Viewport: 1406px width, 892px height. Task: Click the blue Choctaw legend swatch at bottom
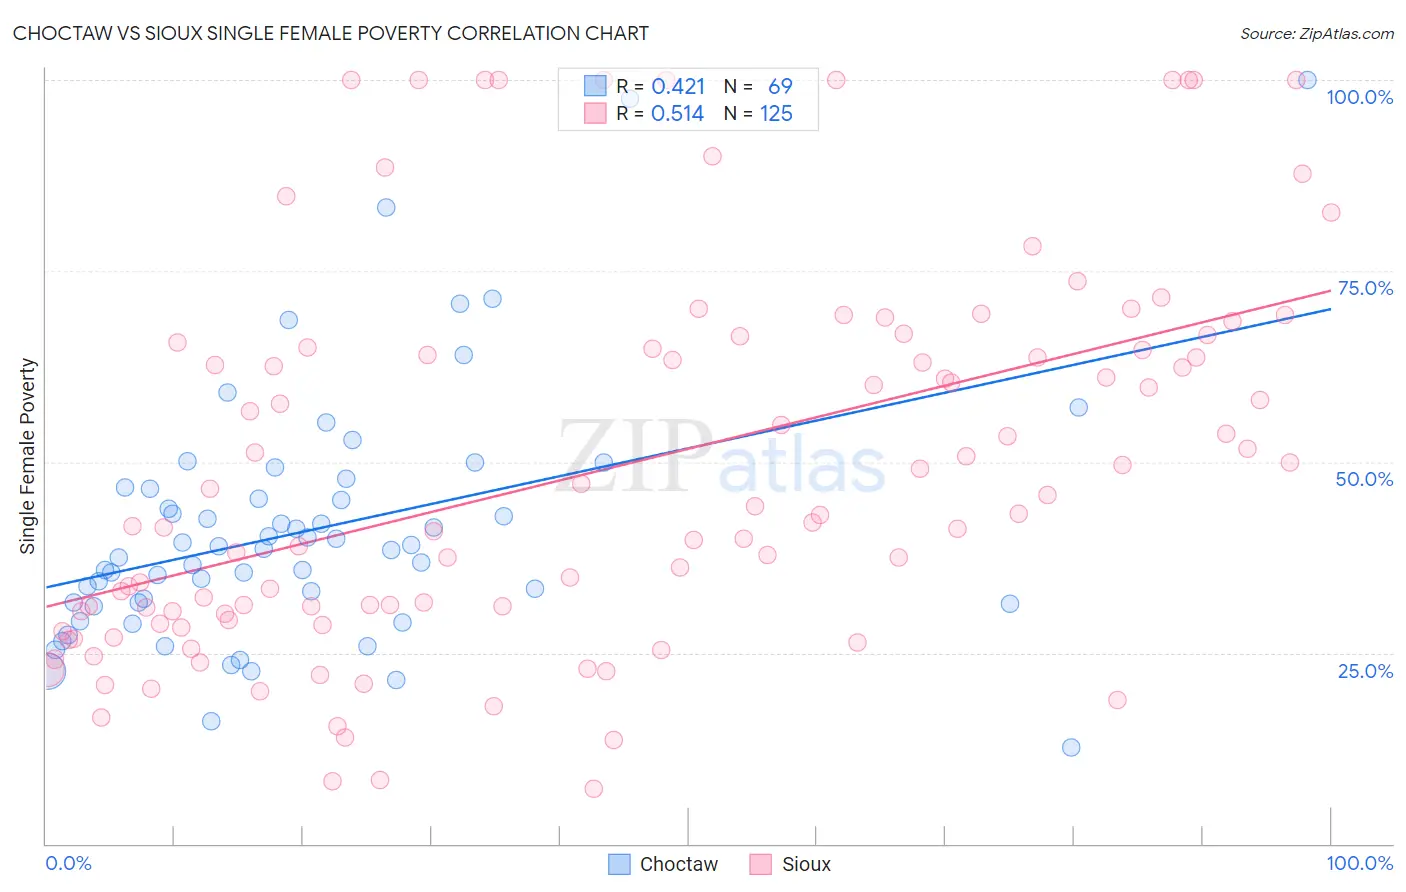click(x=620, y=864)
